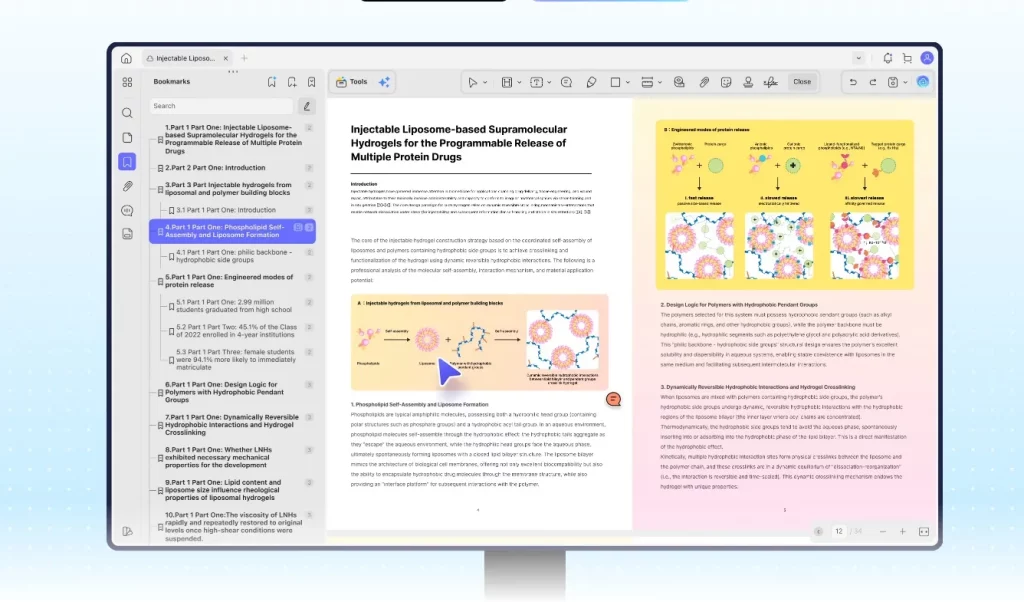
Task: Expand the text box tool dropdown
Action: (x=549, y=83)
